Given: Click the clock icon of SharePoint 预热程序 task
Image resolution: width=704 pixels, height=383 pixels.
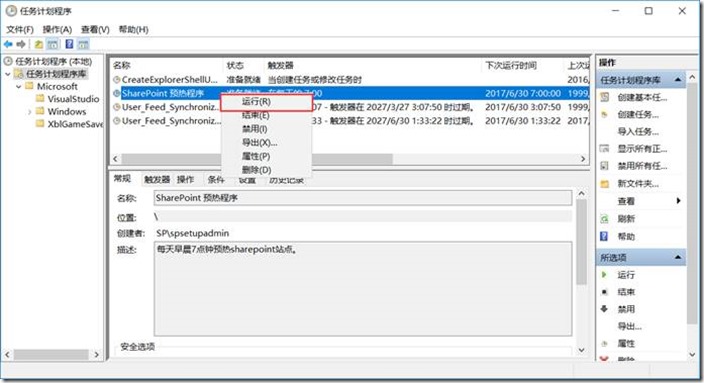Looking at the screenshot, I should click(117, 93).
